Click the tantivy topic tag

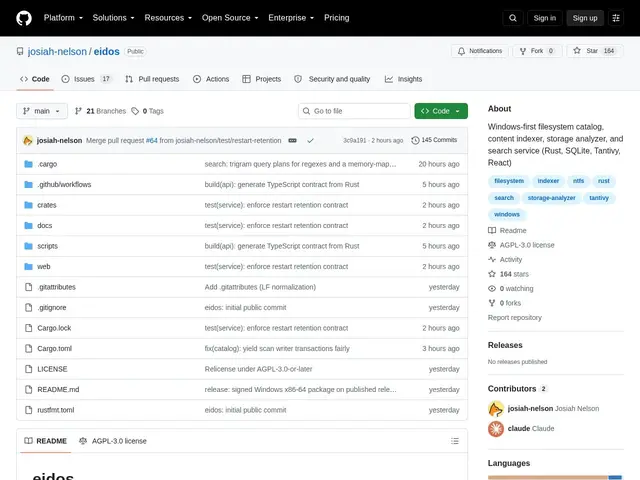(599, 198)
